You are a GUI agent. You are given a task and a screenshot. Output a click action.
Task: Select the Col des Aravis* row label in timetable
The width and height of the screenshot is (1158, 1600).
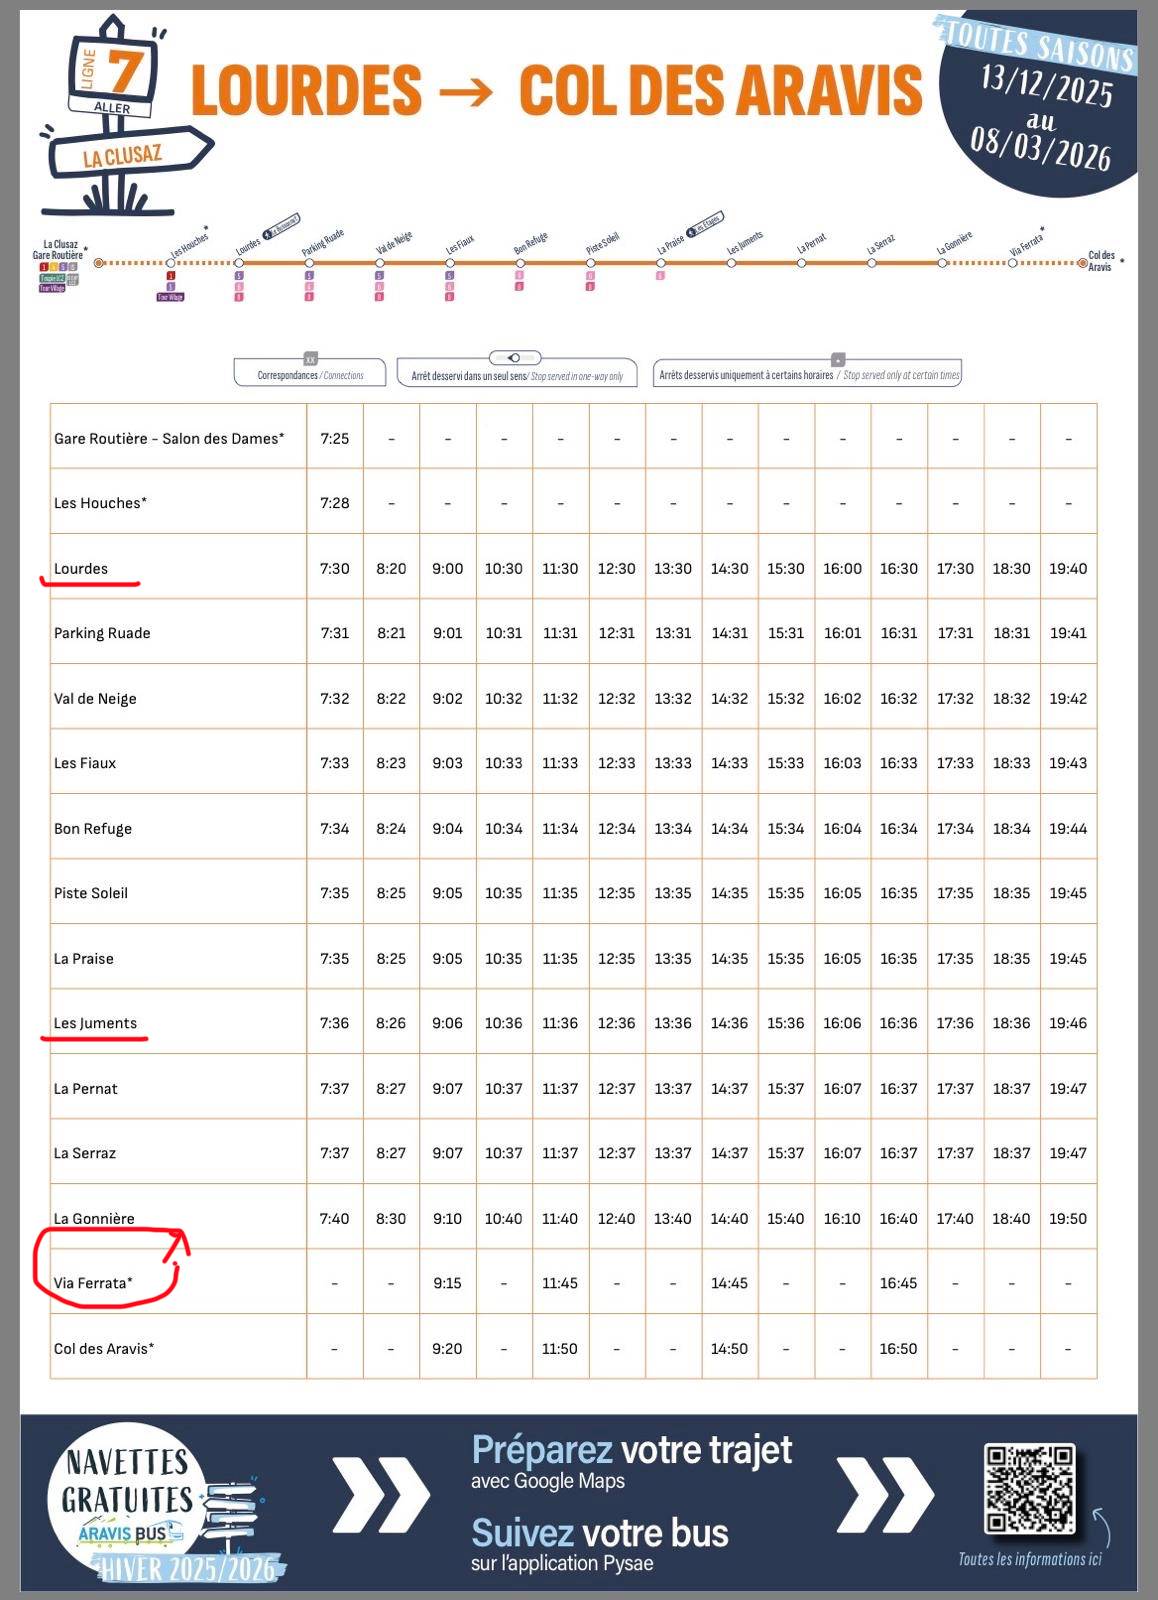click(104, 1348)
